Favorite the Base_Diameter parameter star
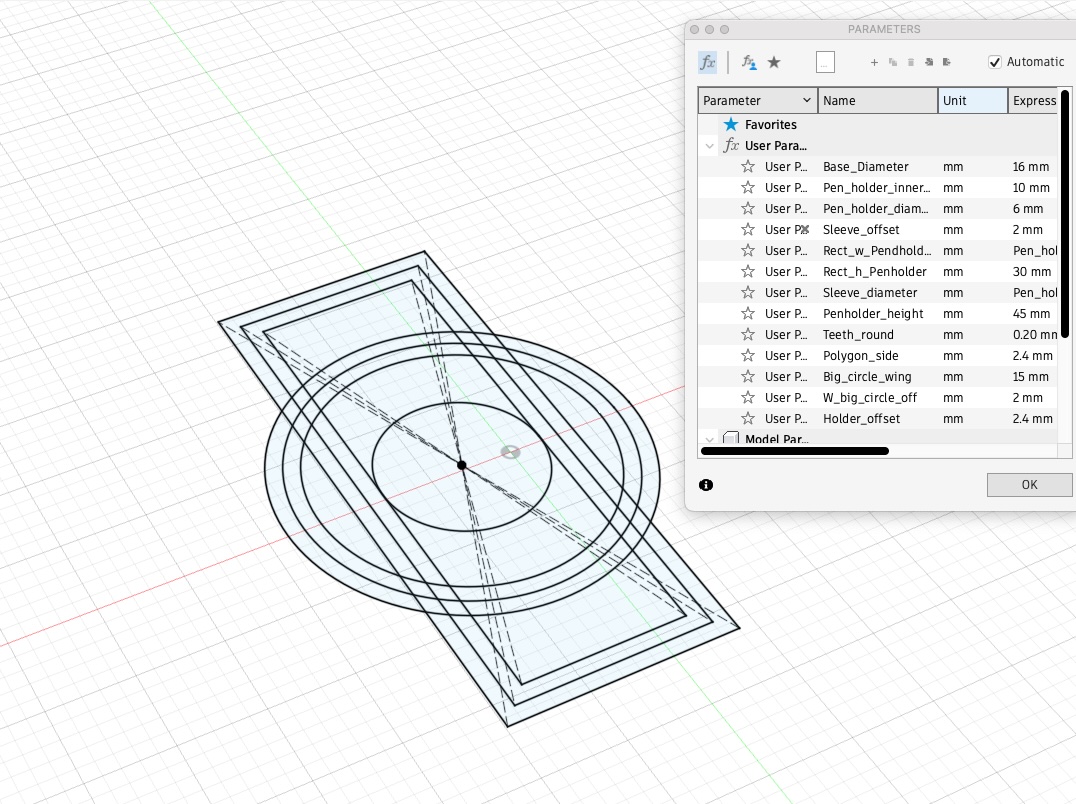1076x804 pixels. (748, 167)
